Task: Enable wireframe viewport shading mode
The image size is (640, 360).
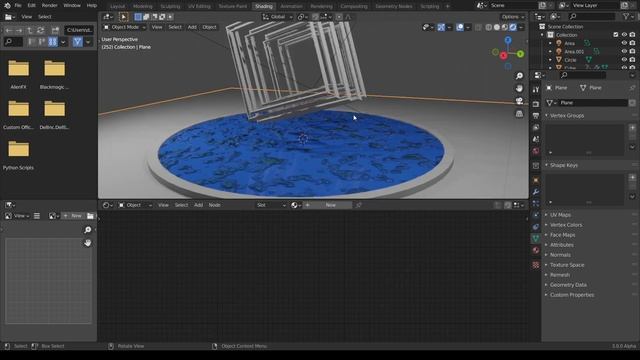Action: point(489,27)
